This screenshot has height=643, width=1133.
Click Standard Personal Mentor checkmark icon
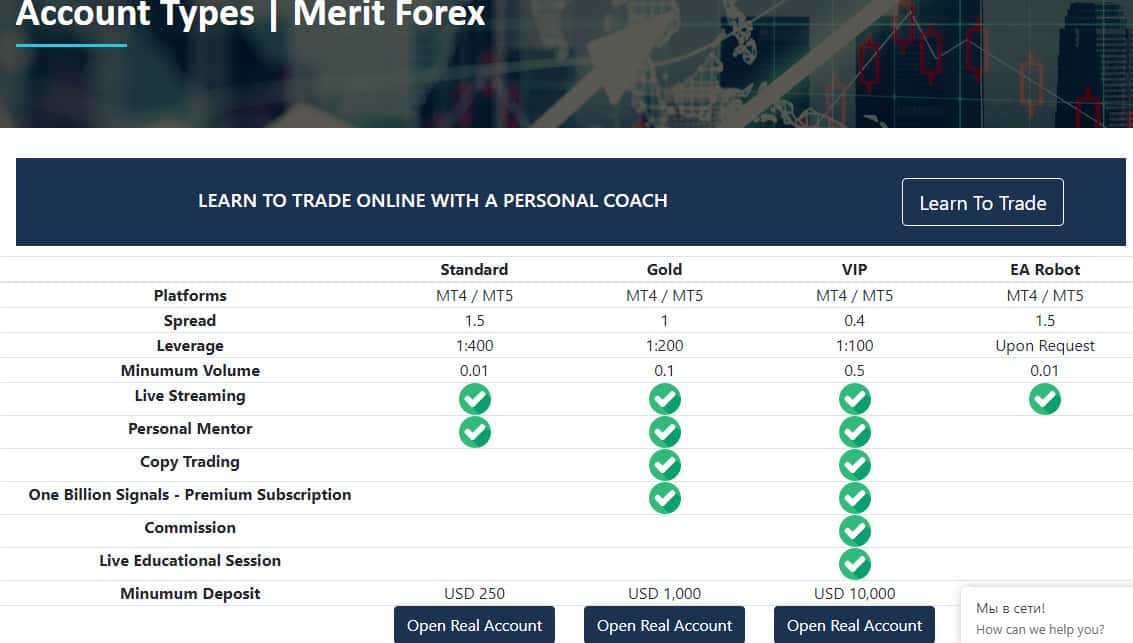pos(475,432)
